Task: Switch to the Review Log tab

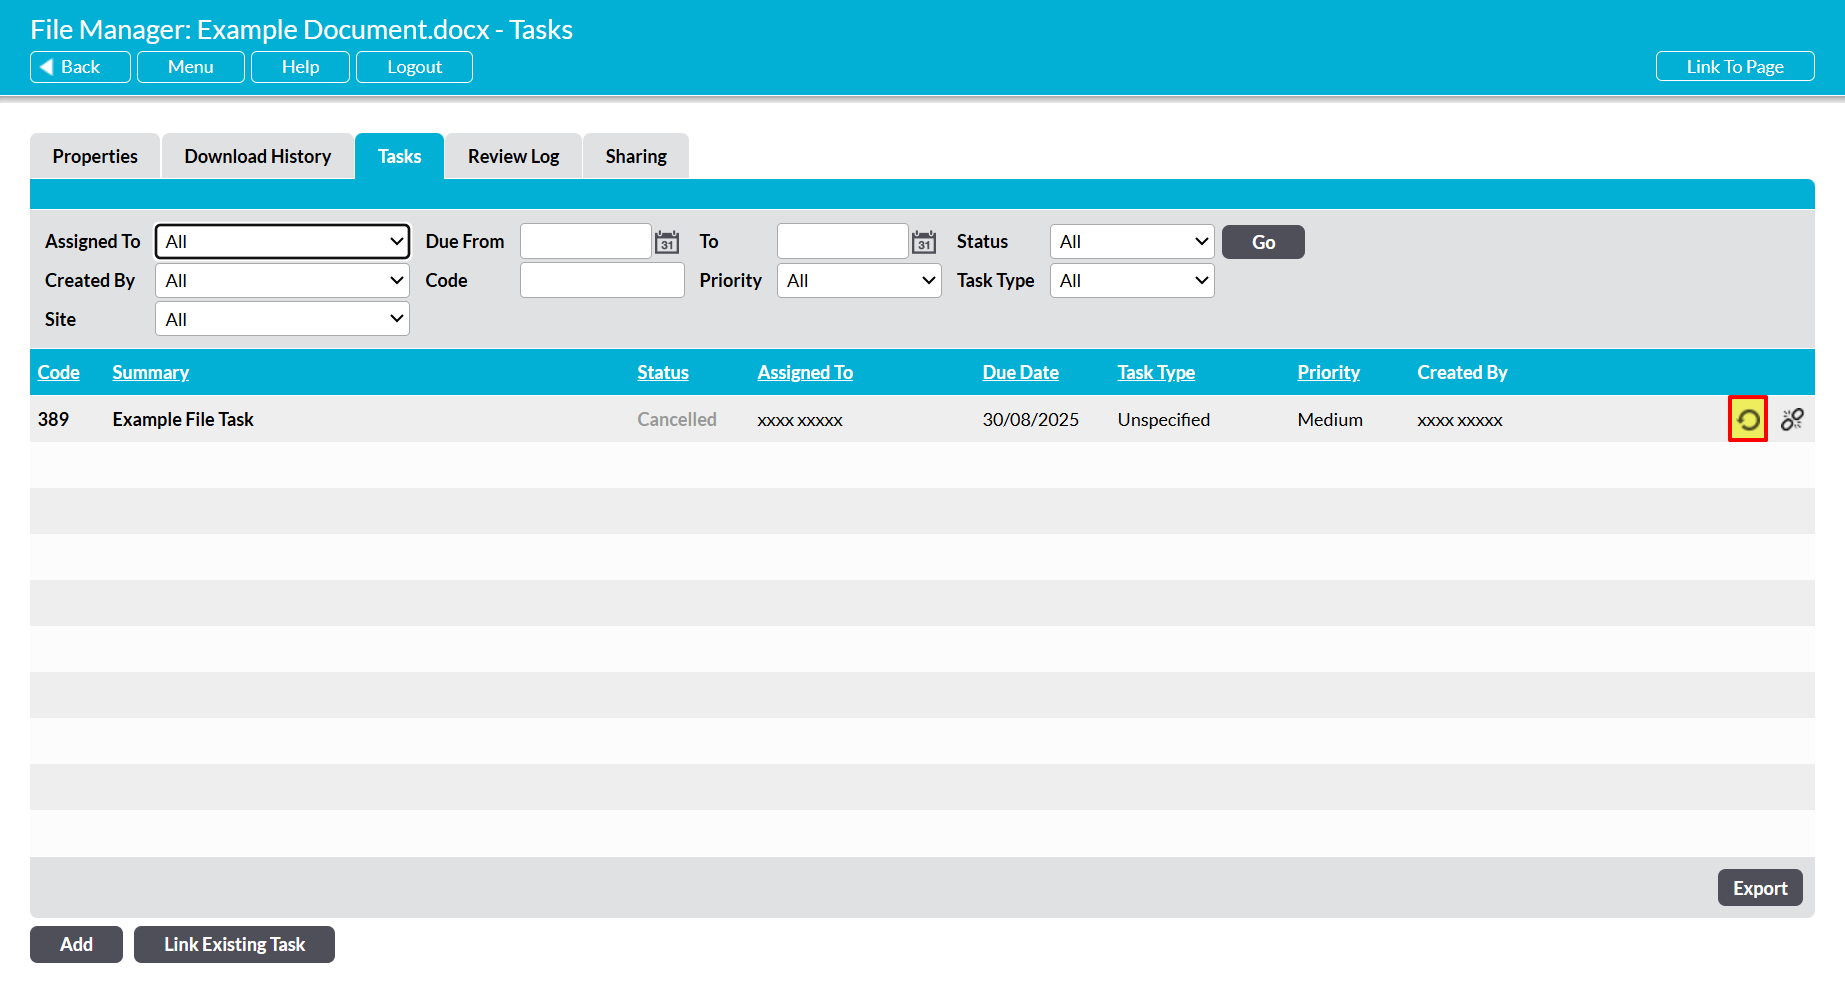Action: [513, 157]
